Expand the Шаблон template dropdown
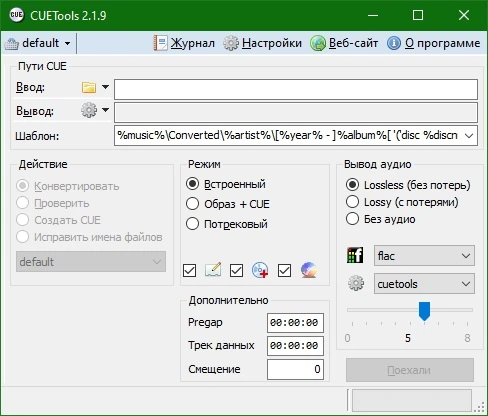488x416 pixels. click(x=469, y=136)
